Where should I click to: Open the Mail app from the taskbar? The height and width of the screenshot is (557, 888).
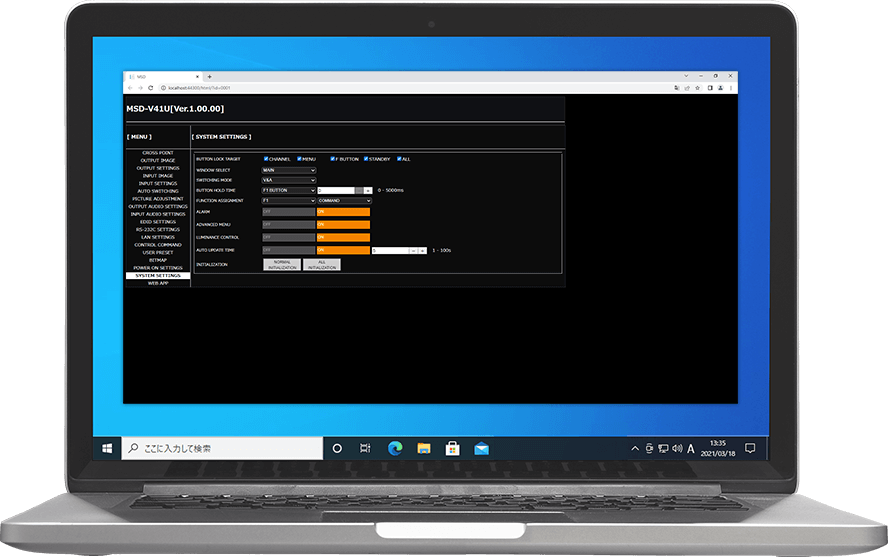click(481, 449)
